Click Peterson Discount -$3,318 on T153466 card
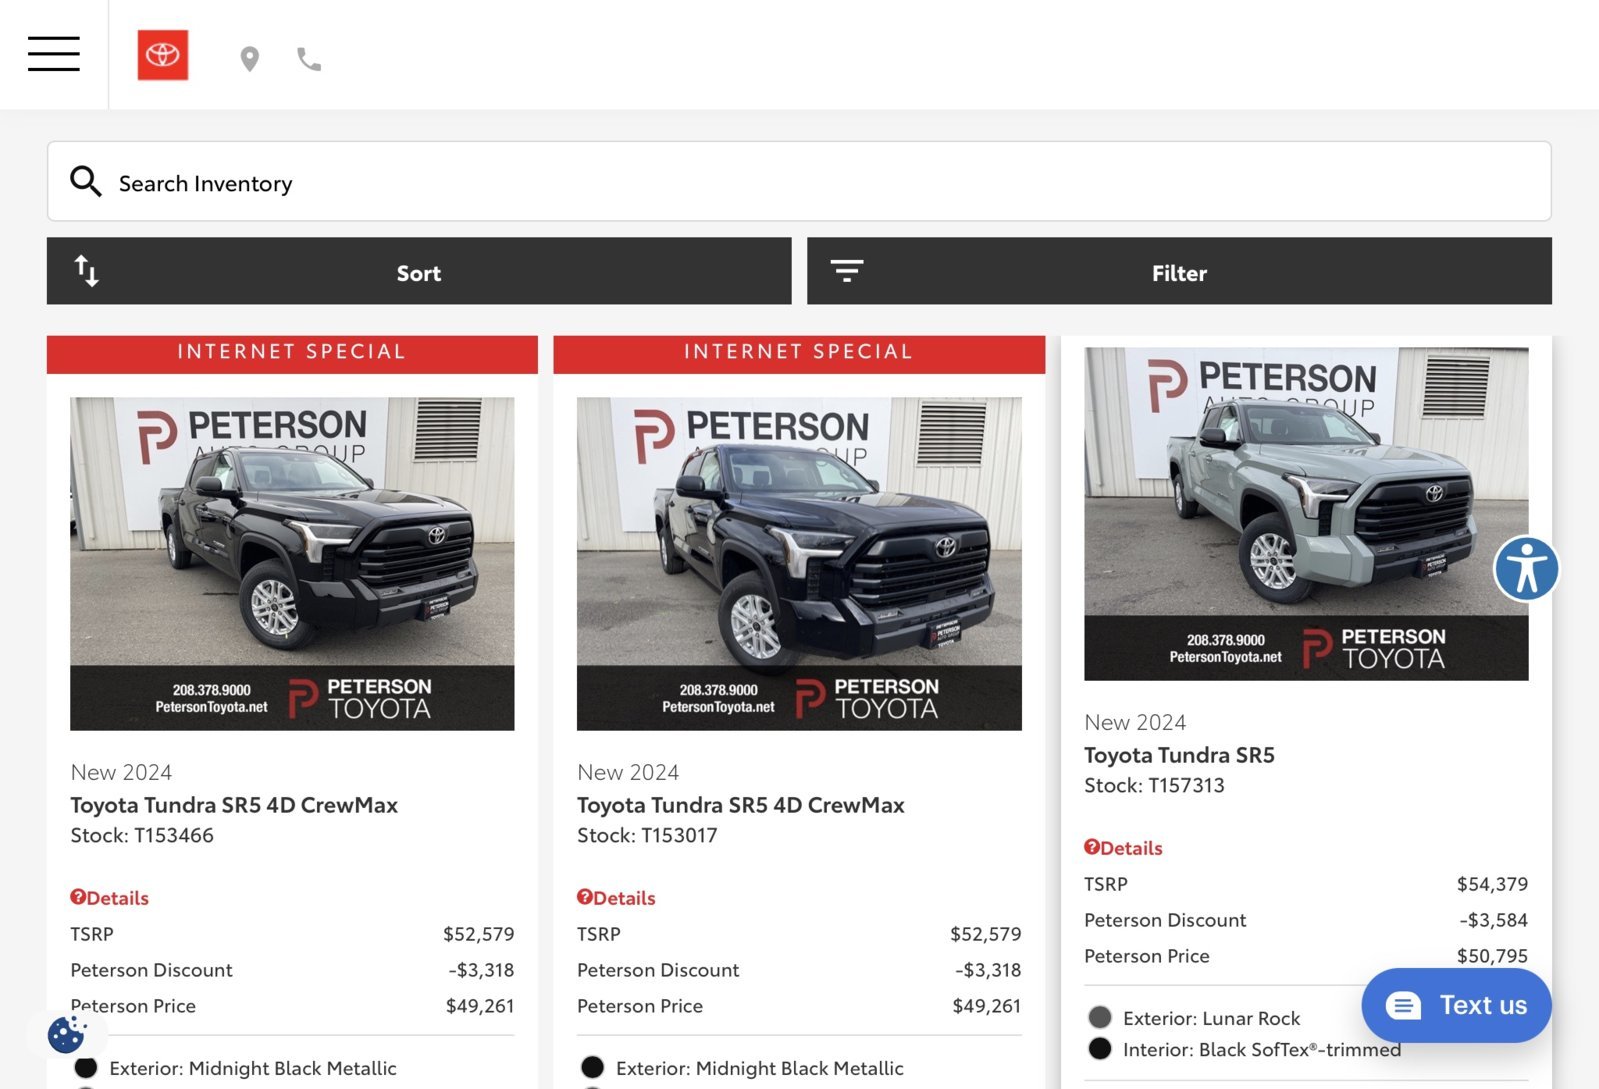 (481, 970)
